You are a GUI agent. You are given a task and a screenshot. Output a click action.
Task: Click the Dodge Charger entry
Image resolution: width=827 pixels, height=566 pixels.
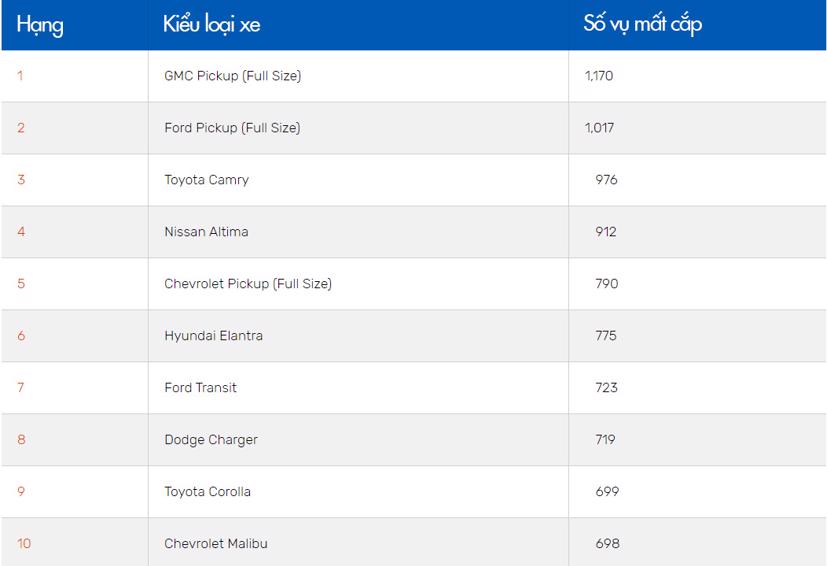pyautogui.click(x=211, y=440)
